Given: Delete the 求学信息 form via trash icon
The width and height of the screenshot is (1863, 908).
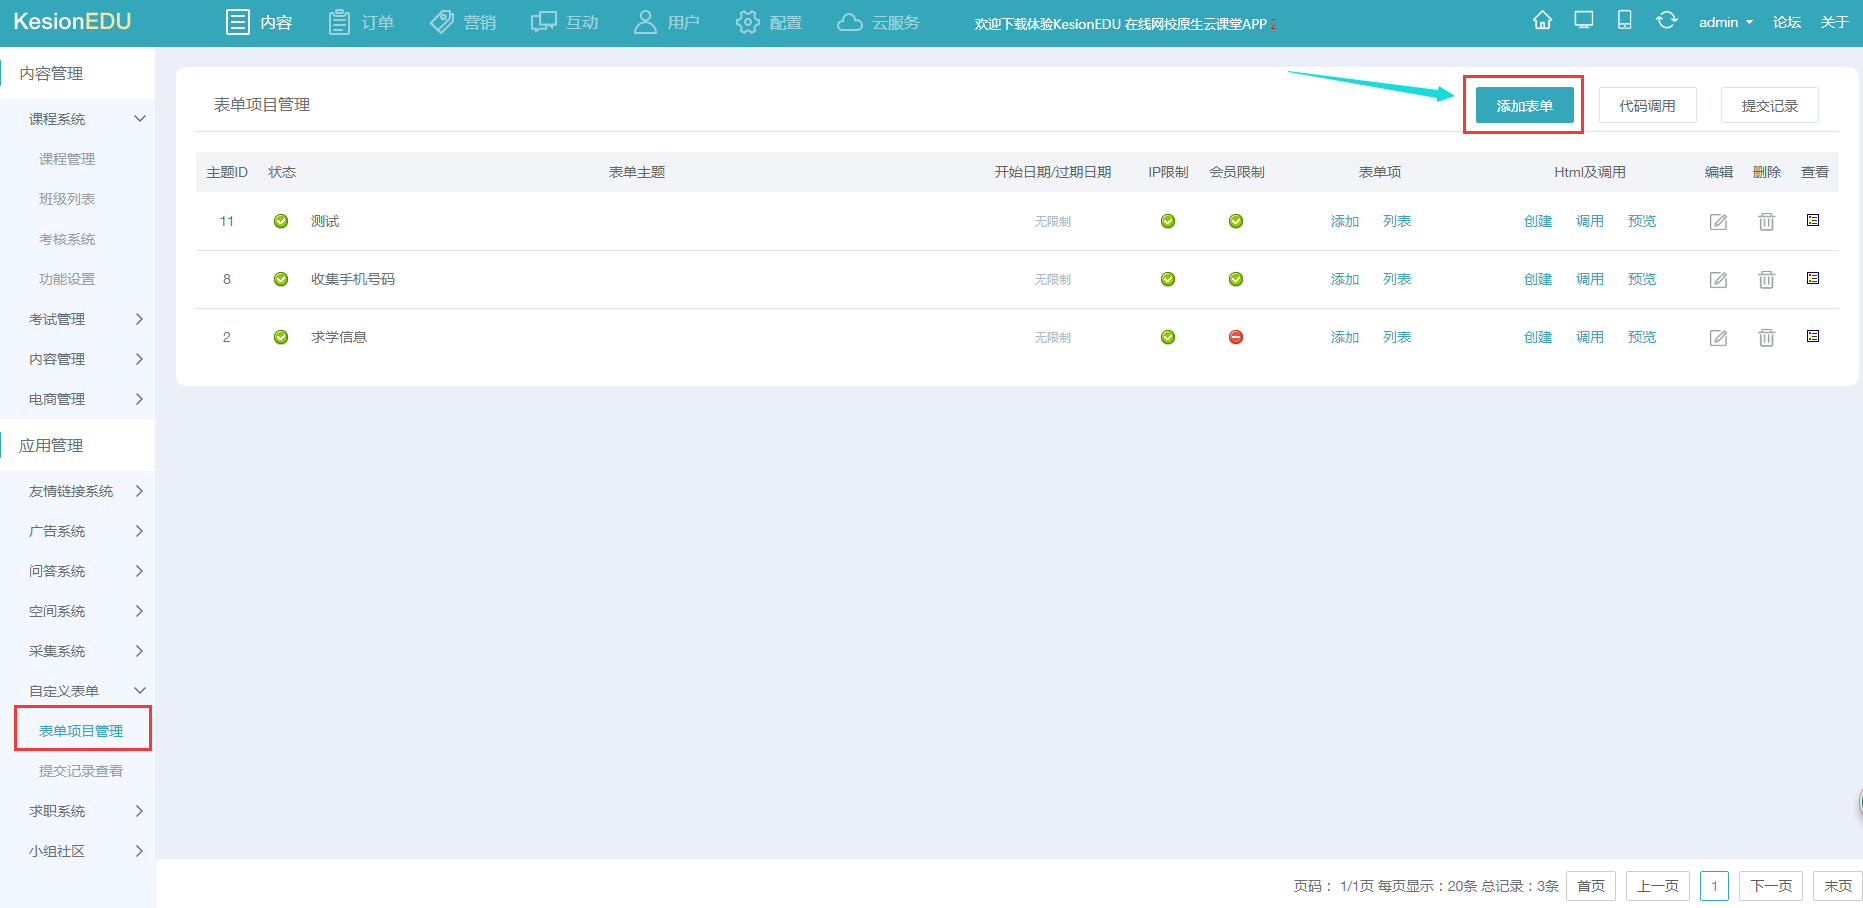Looking at the screenshot, I should tap(1766, 338).
